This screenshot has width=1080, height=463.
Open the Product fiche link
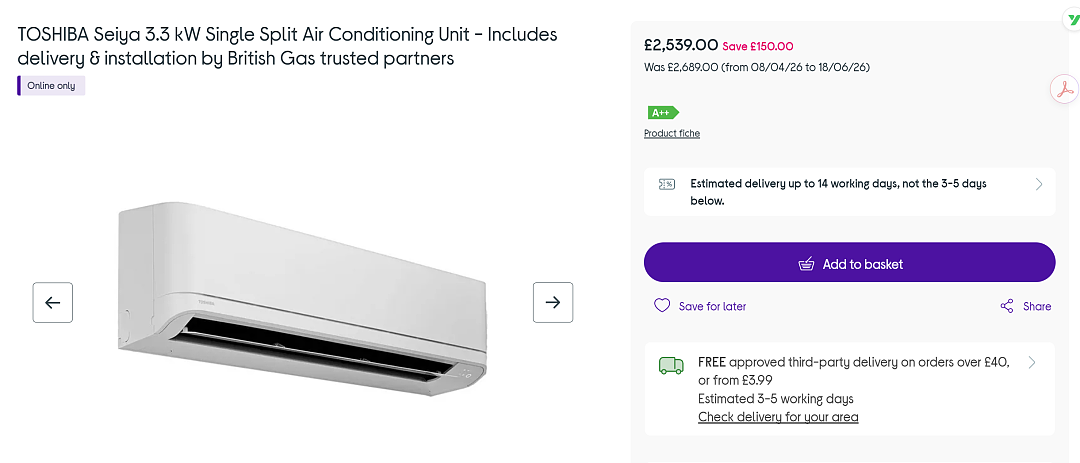tap(672, 134)
